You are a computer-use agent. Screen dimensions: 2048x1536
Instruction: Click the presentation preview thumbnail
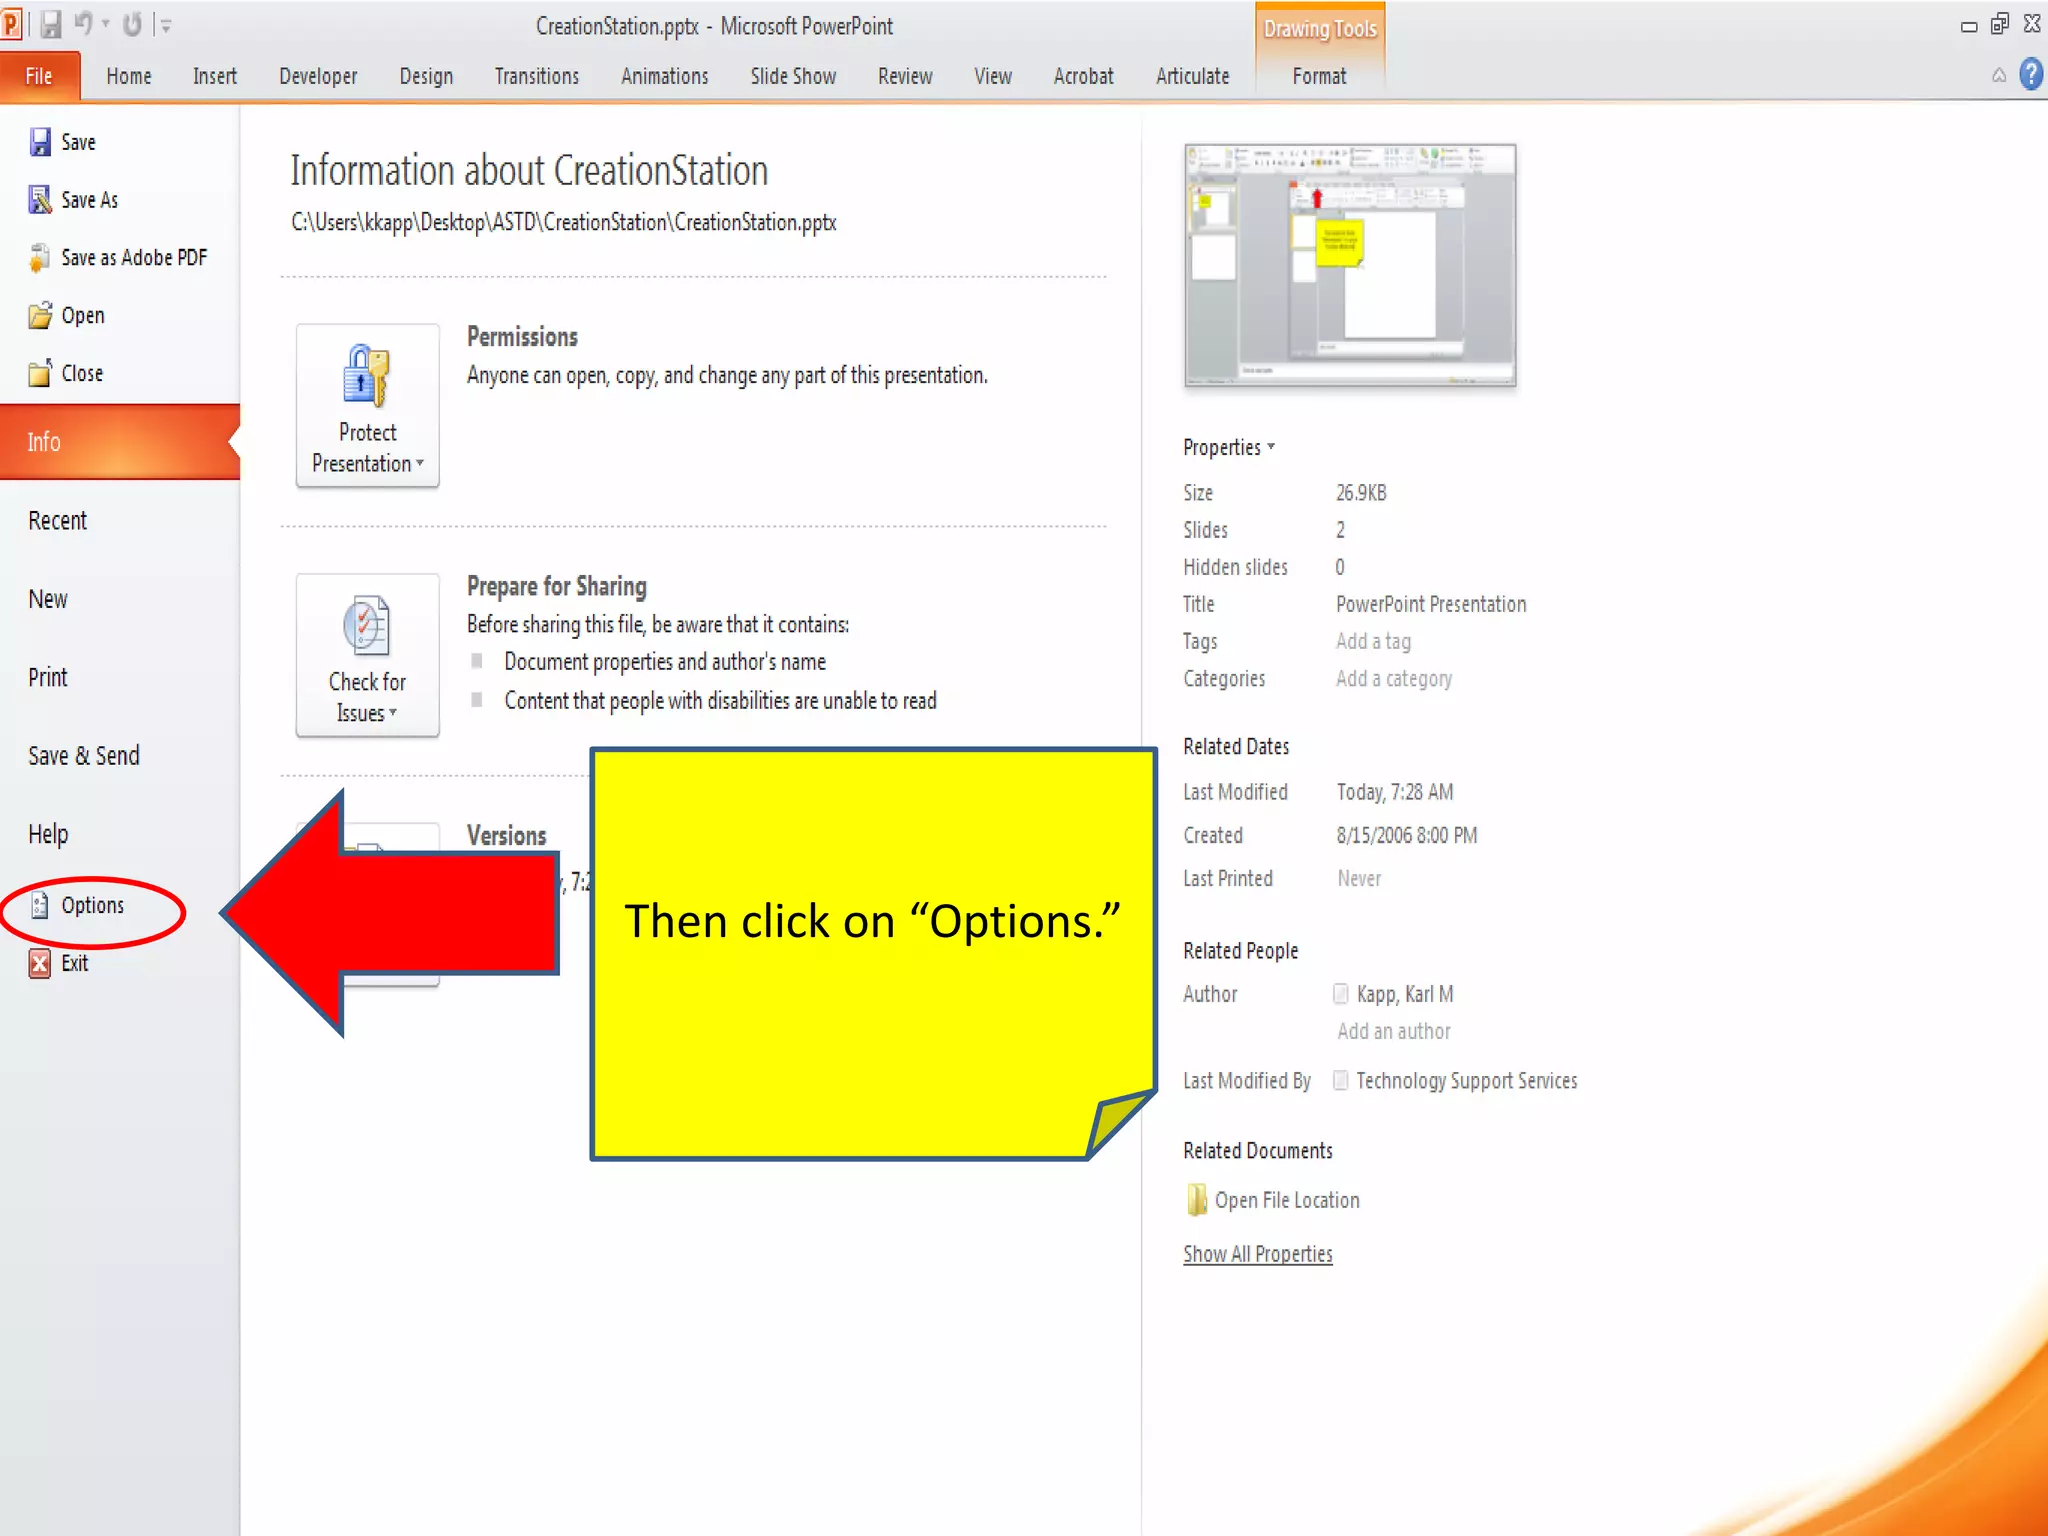coord(1350,265)
